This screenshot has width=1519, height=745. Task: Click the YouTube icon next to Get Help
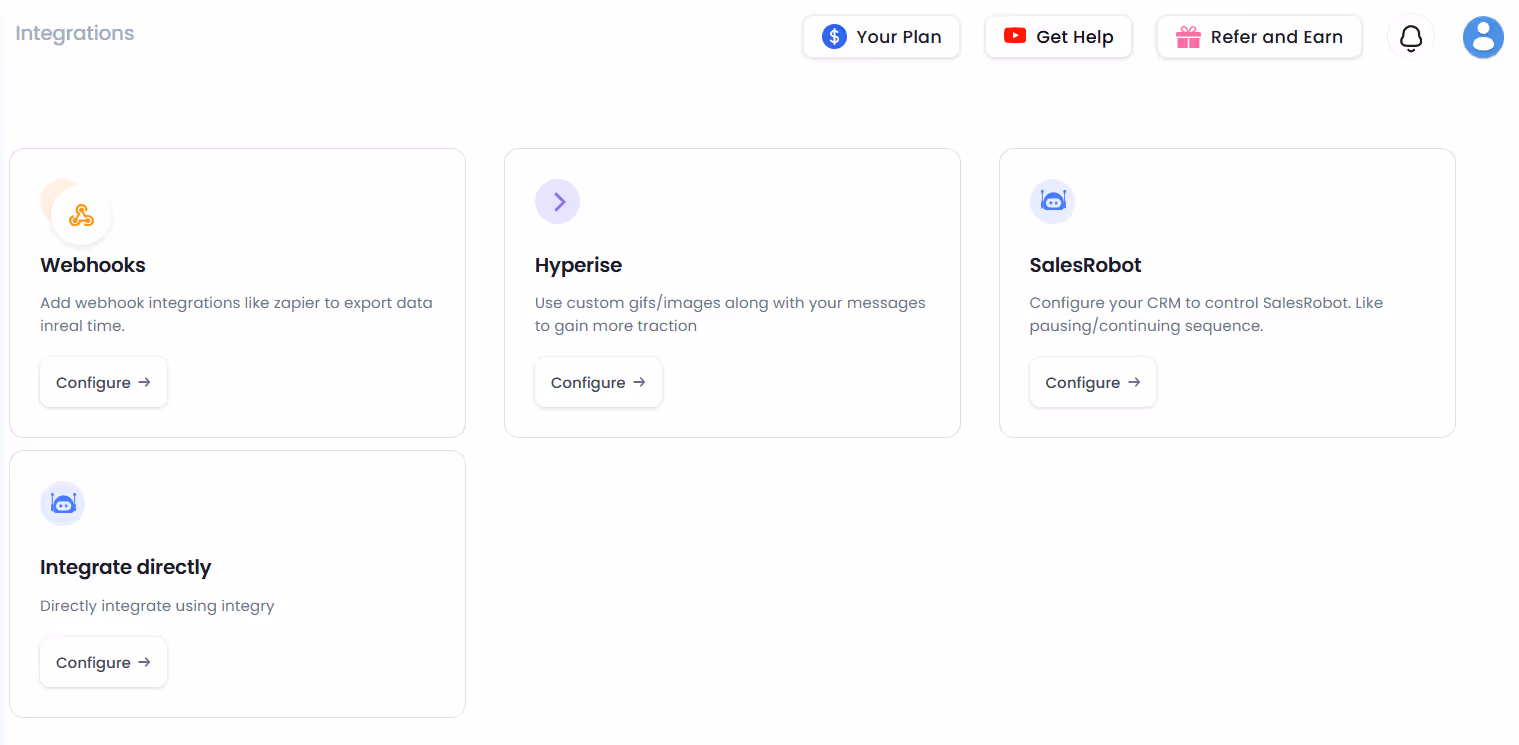[1015, 36]
